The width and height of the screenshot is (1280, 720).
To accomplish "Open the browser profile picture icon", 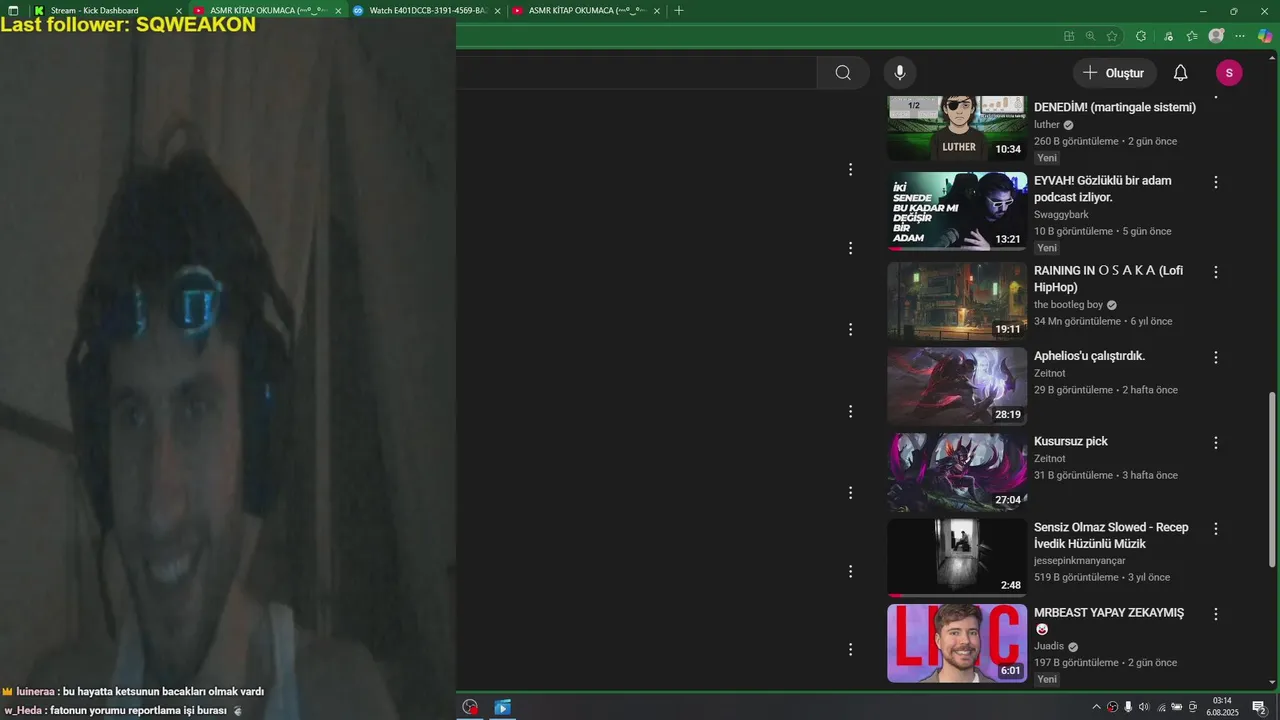I will click(1216, 36).
